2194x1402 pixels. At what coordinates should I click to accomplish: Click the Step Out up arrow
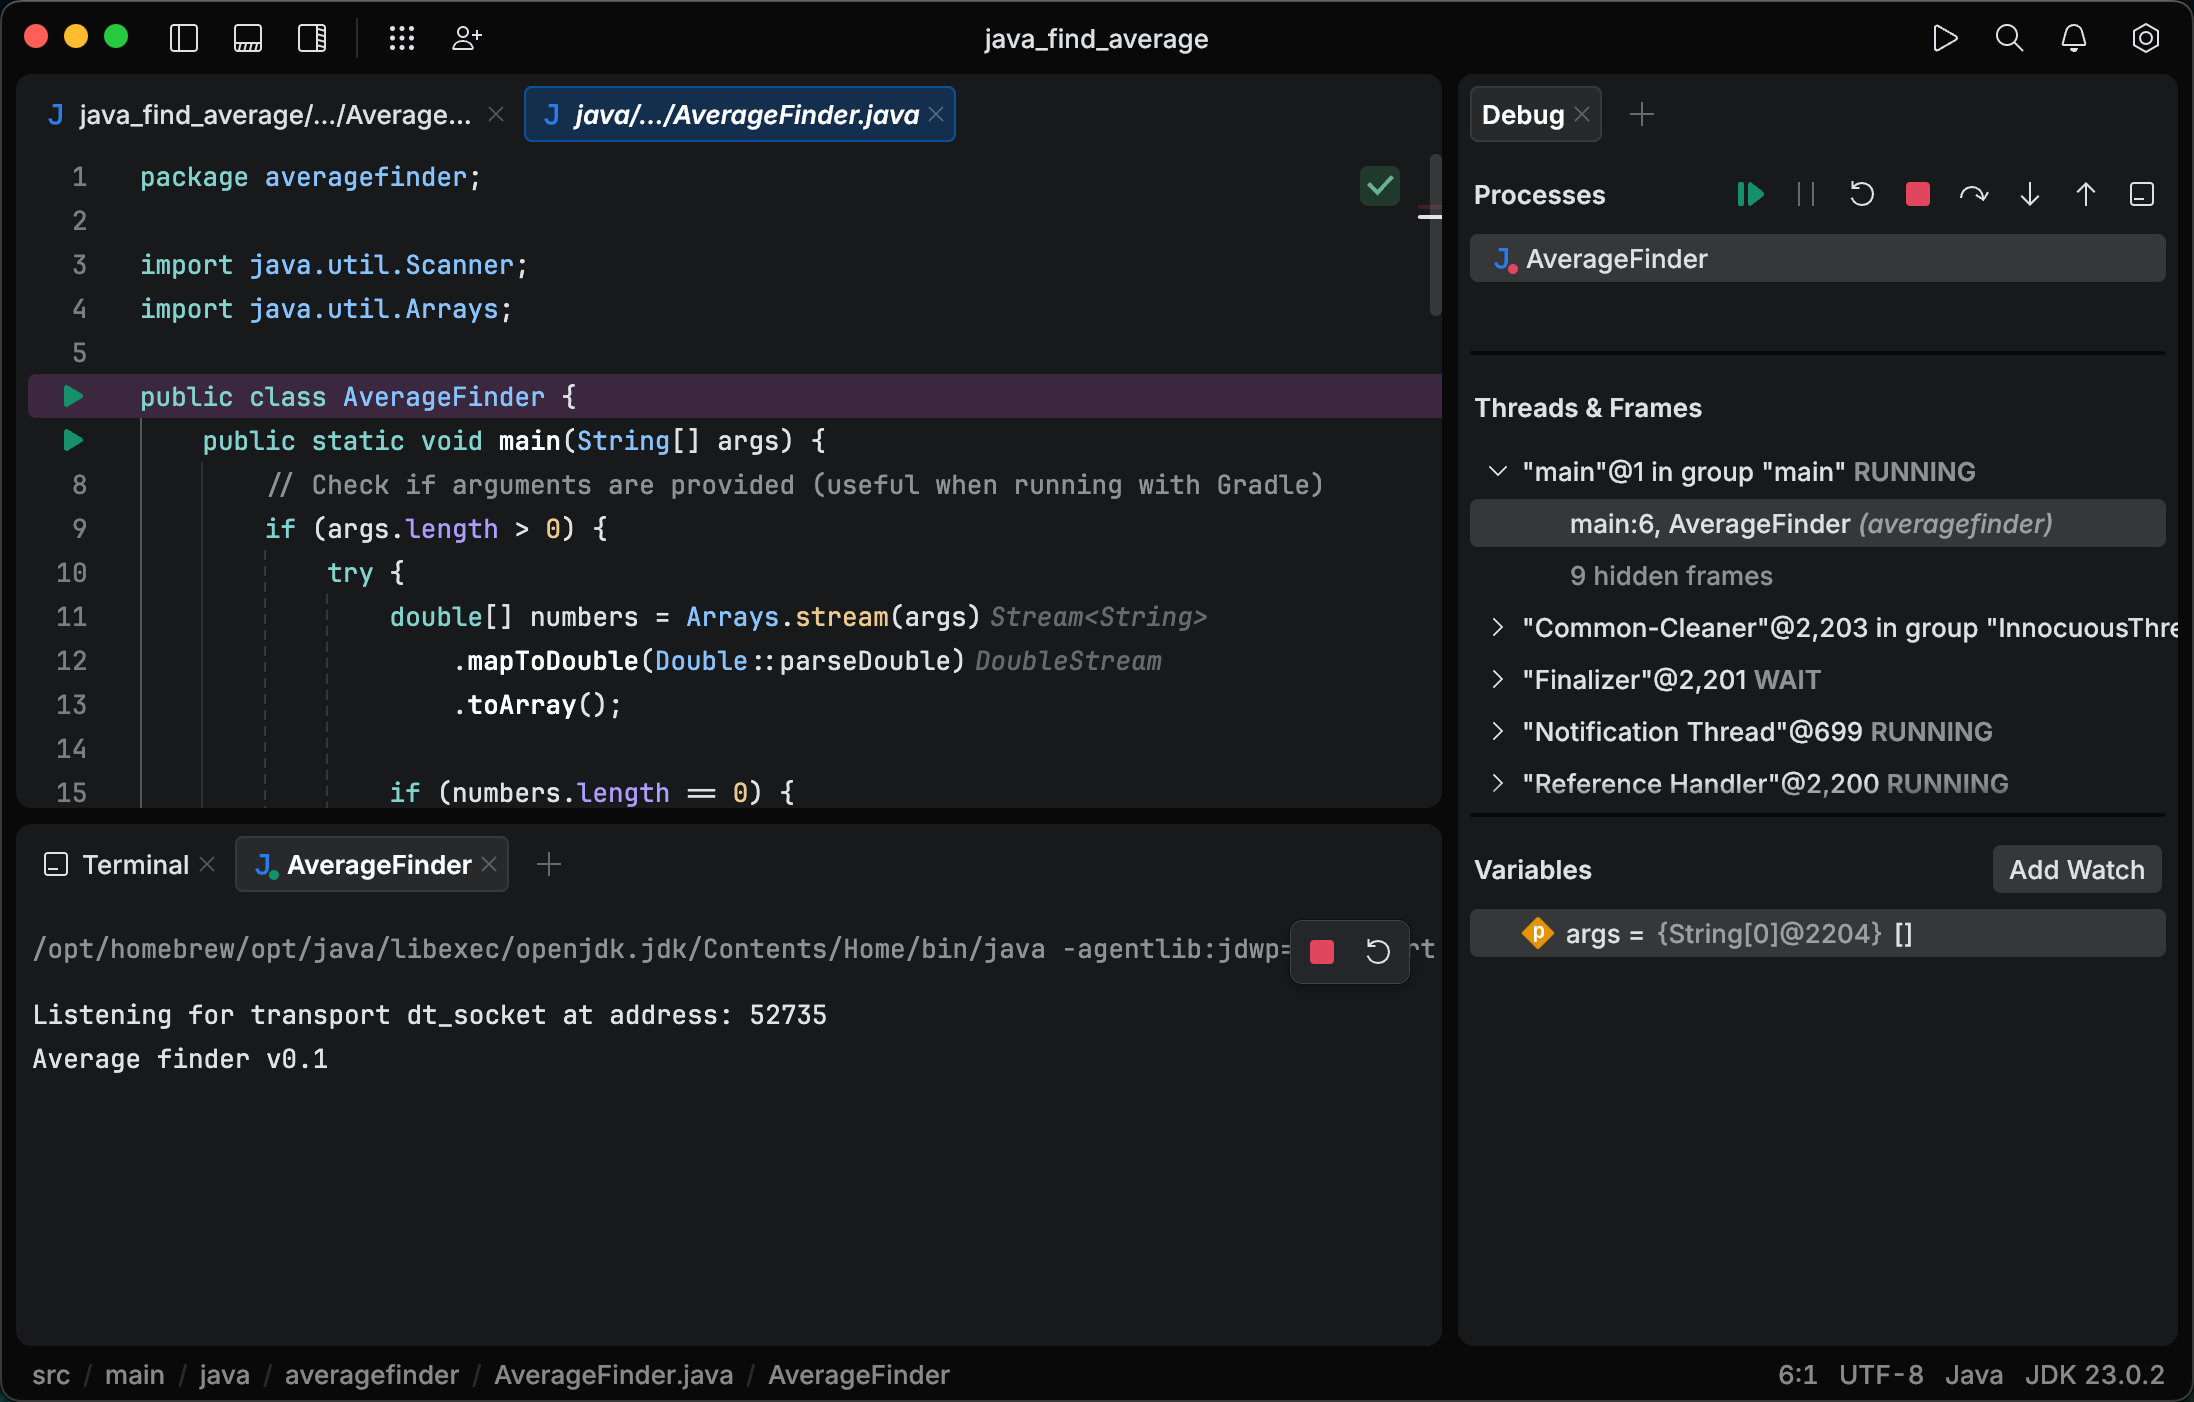[x=2085, y=194]
